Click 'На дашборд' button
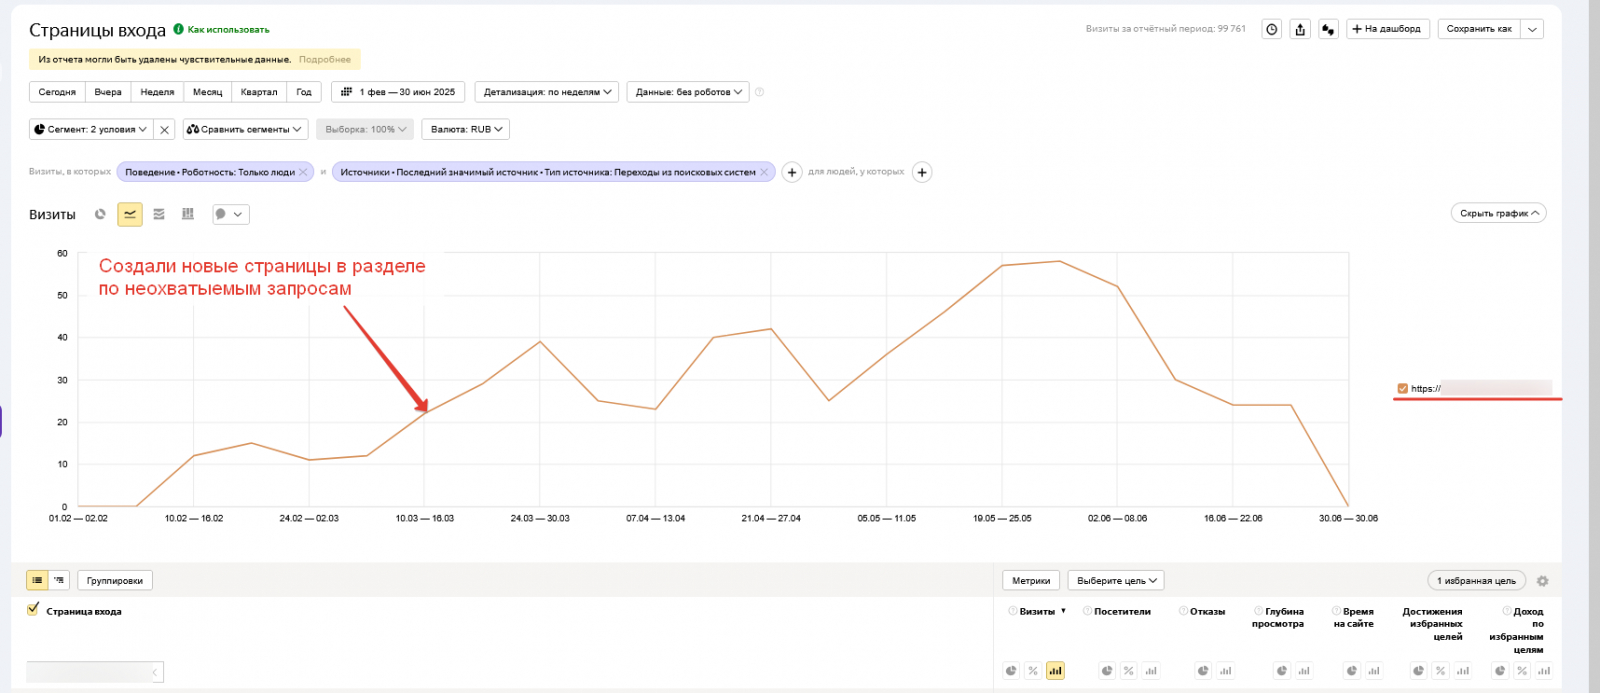1600x693 pixels. (x=1387, y=29)
